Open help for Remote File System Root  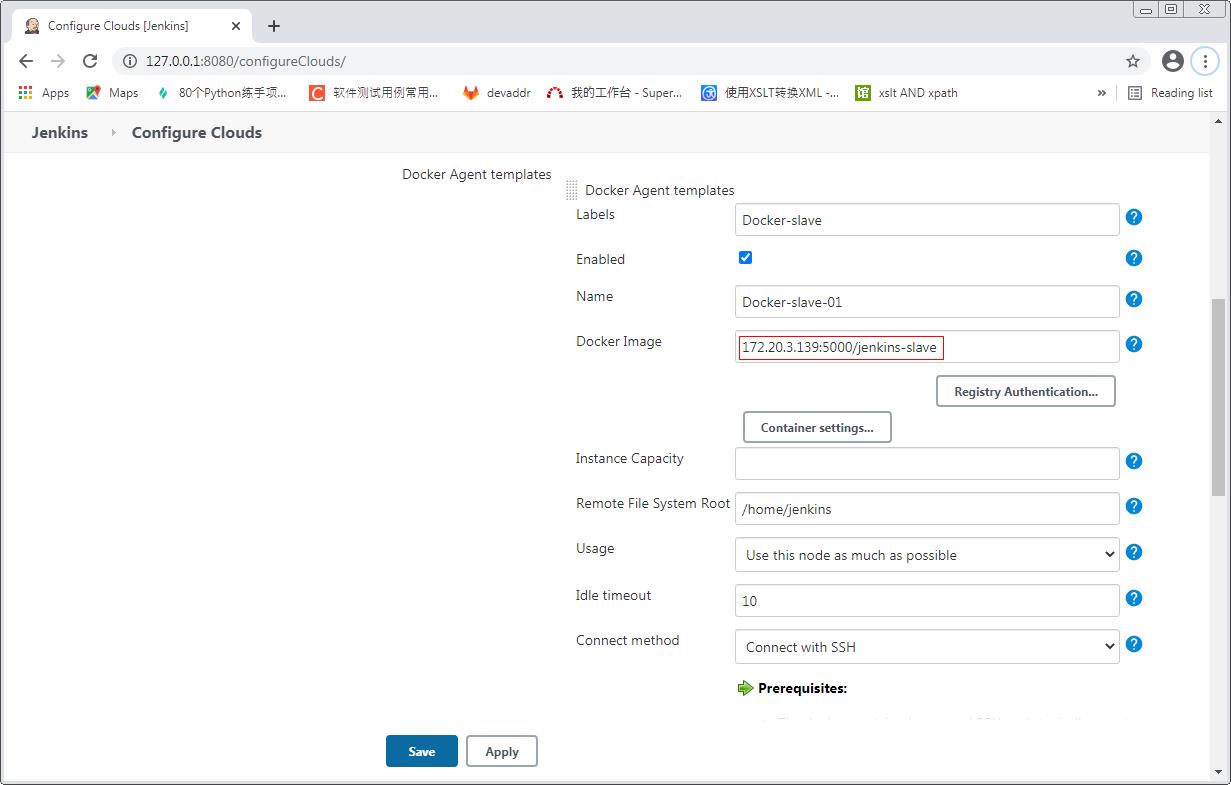click(1134, 506)
